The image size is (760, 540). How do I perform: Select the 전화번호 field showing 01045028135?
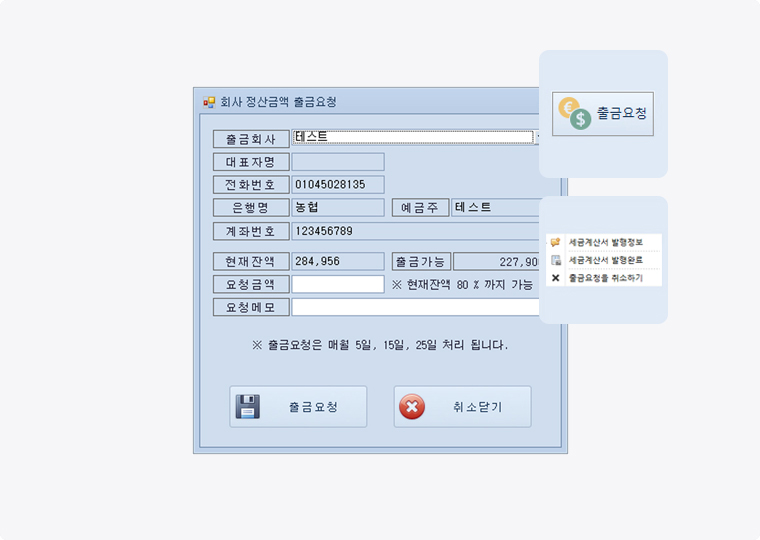[x=337, y=185]
